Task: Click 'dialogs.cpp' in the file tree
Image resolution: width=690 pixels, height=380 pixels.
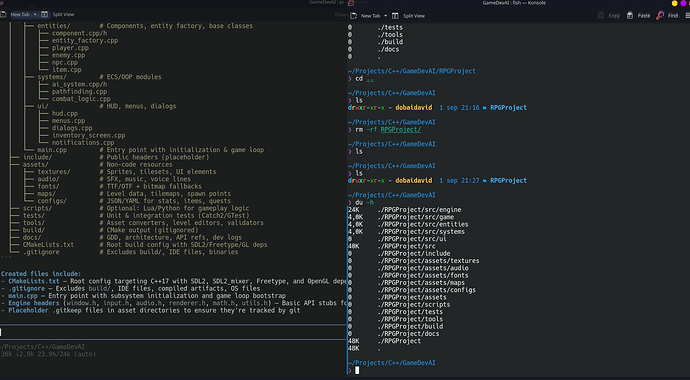Action: click(72, 128)
